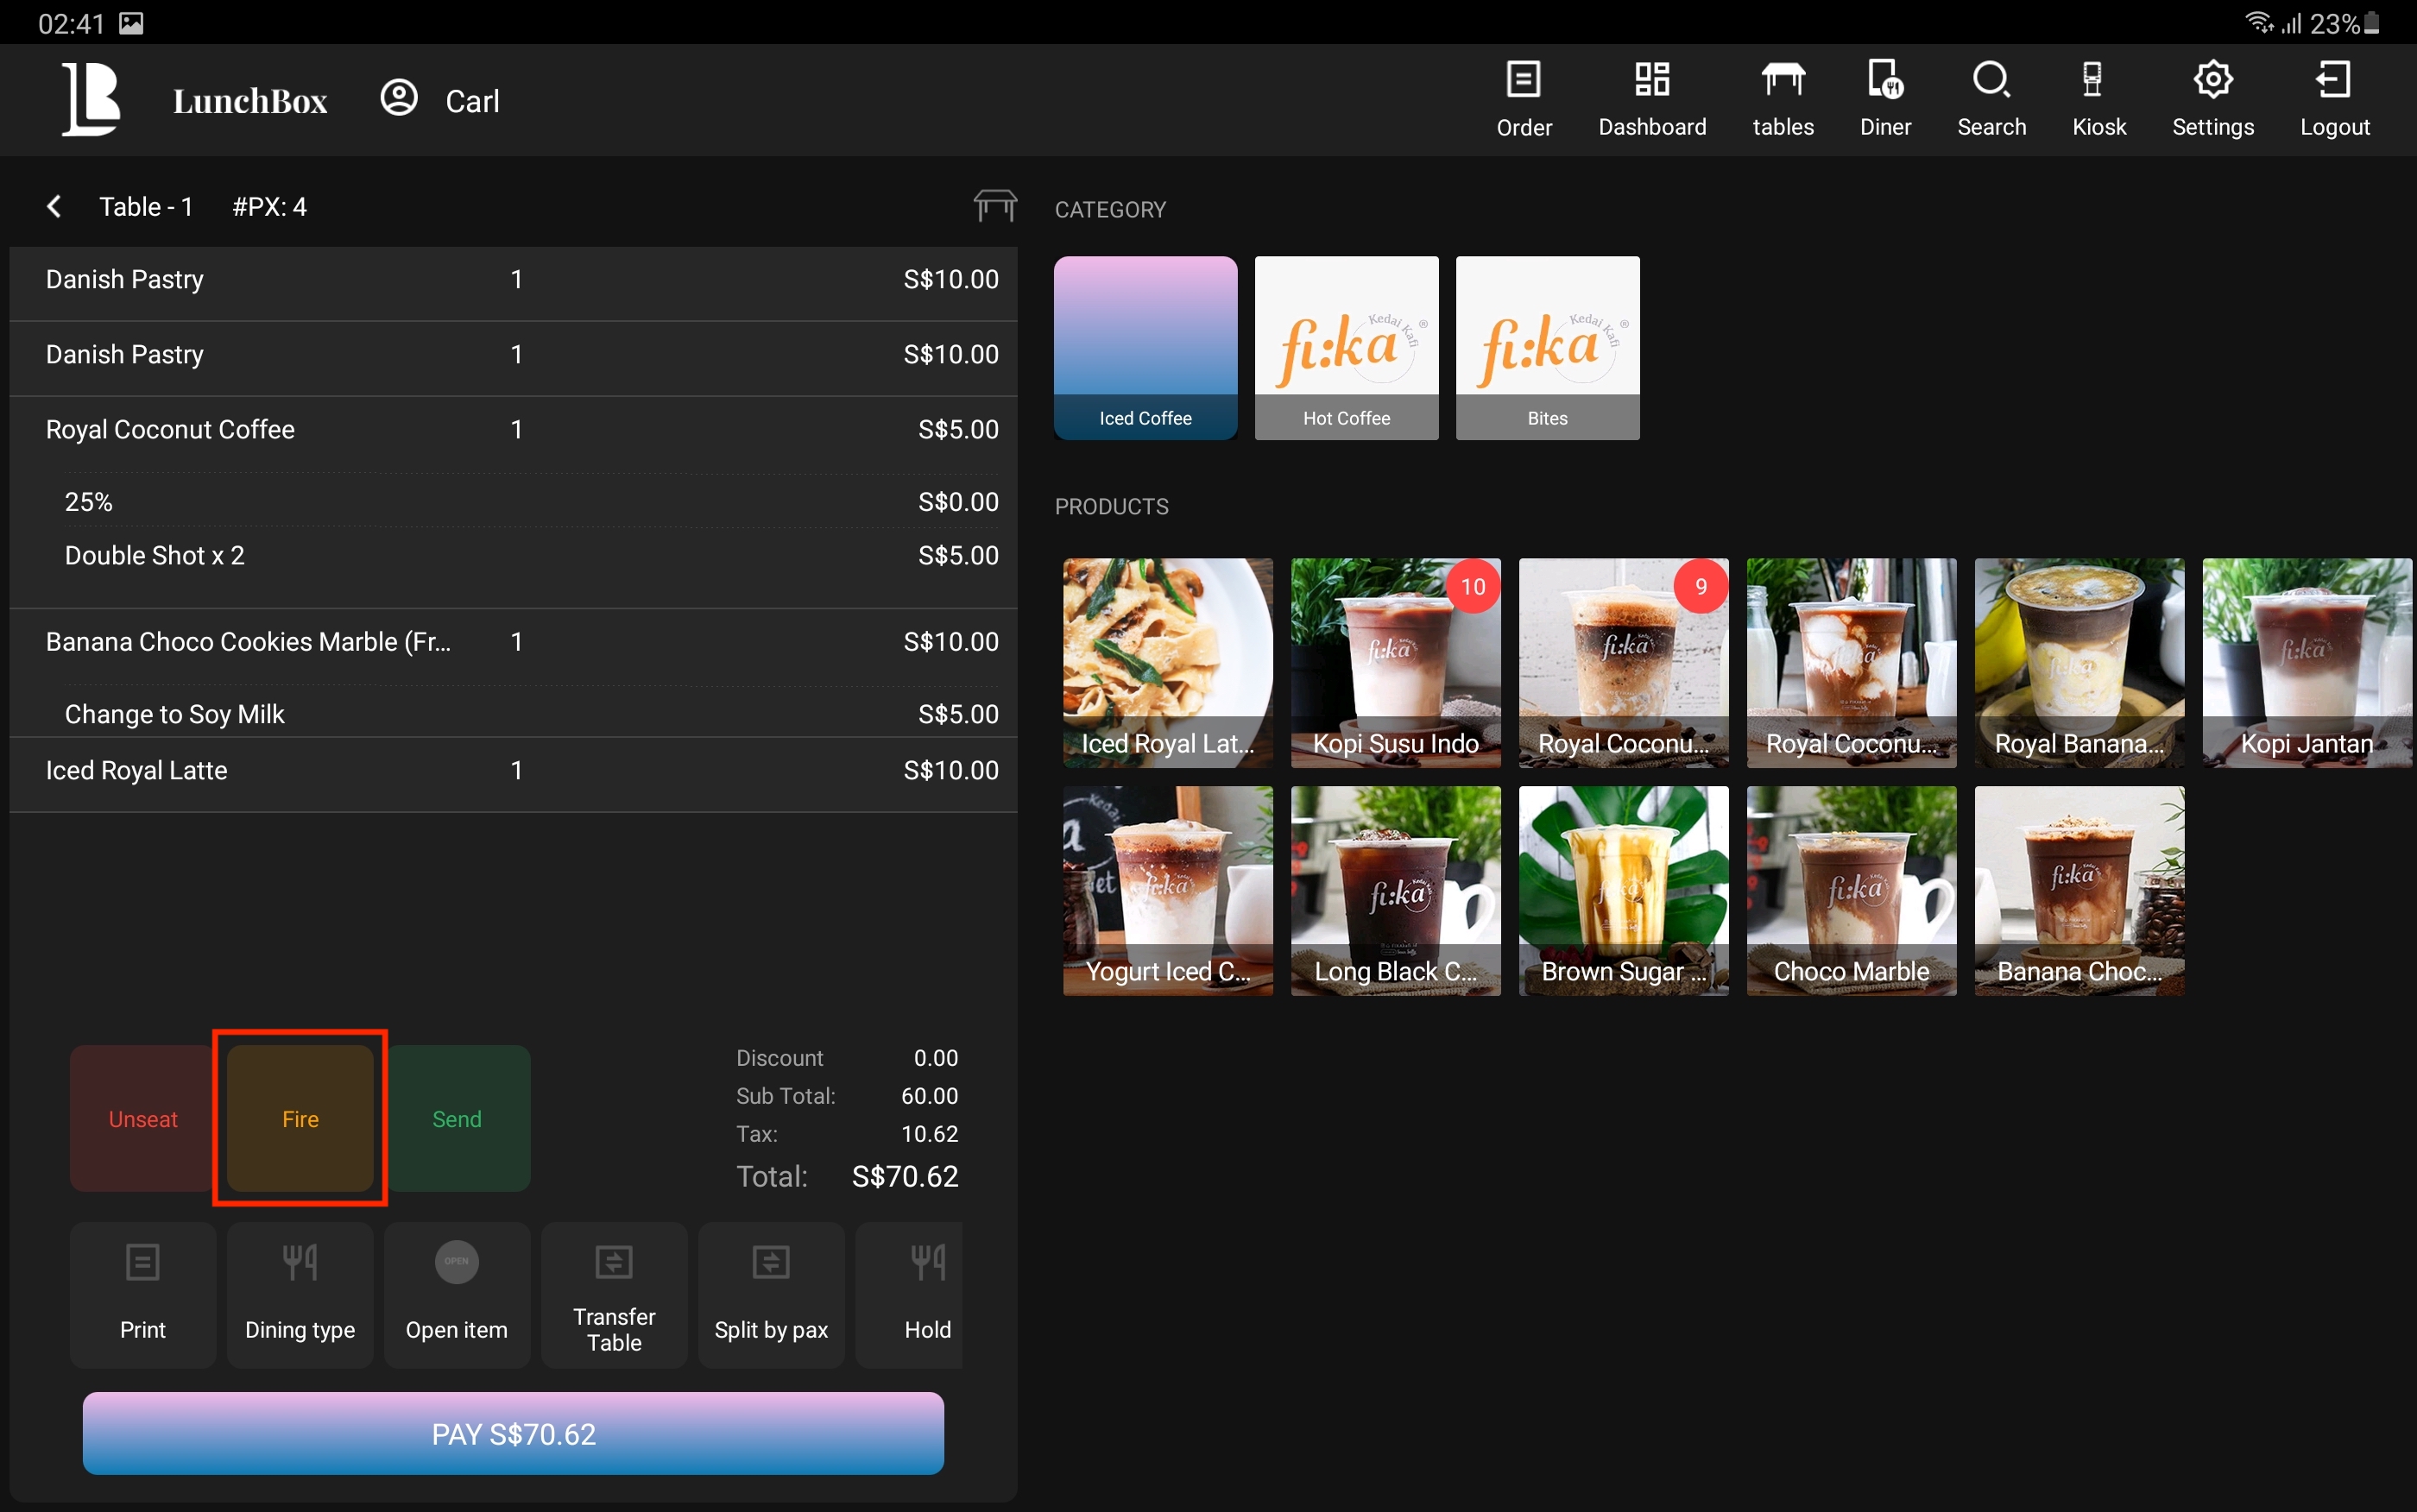Click the Carl user profile icon
This screenshot has width=2417, height=1512.
tap(399, 99)
